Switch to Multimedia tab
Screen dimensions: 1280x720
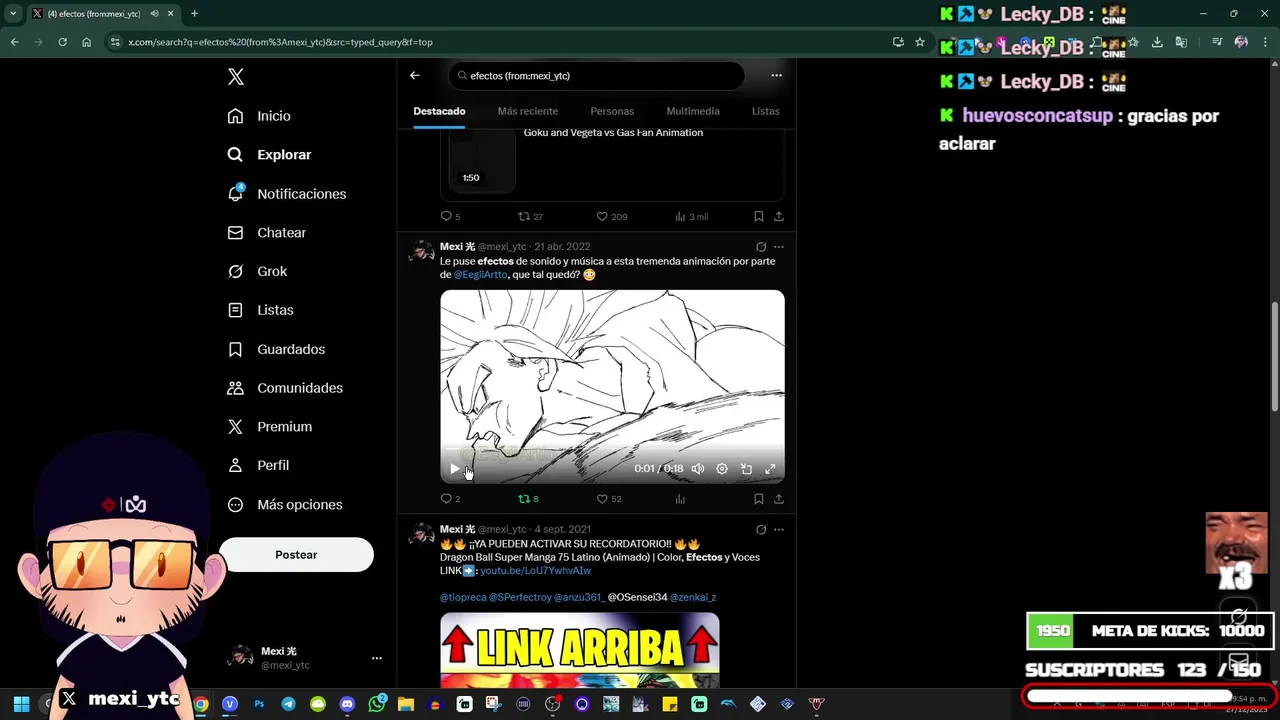(x=693, y=111)
